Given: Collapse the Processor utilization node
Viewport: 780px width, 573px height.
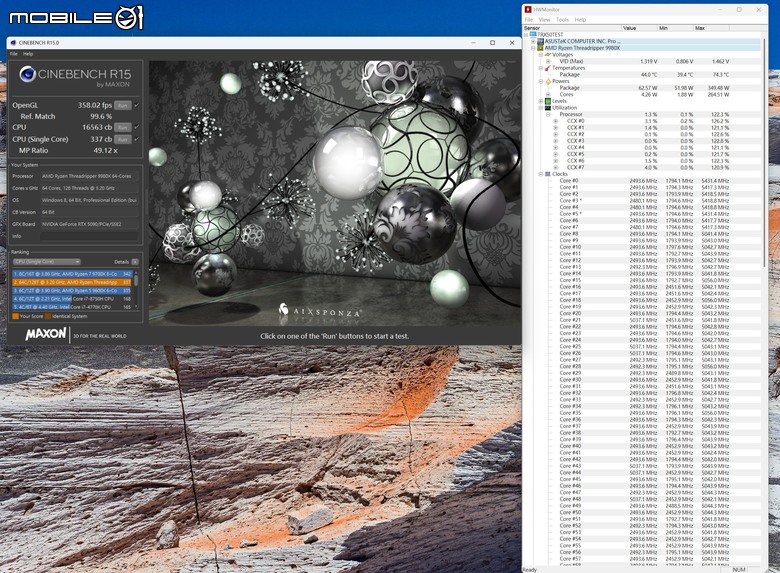Looking at the screenshot, I should pyautogui.click(x=548, y=114).
